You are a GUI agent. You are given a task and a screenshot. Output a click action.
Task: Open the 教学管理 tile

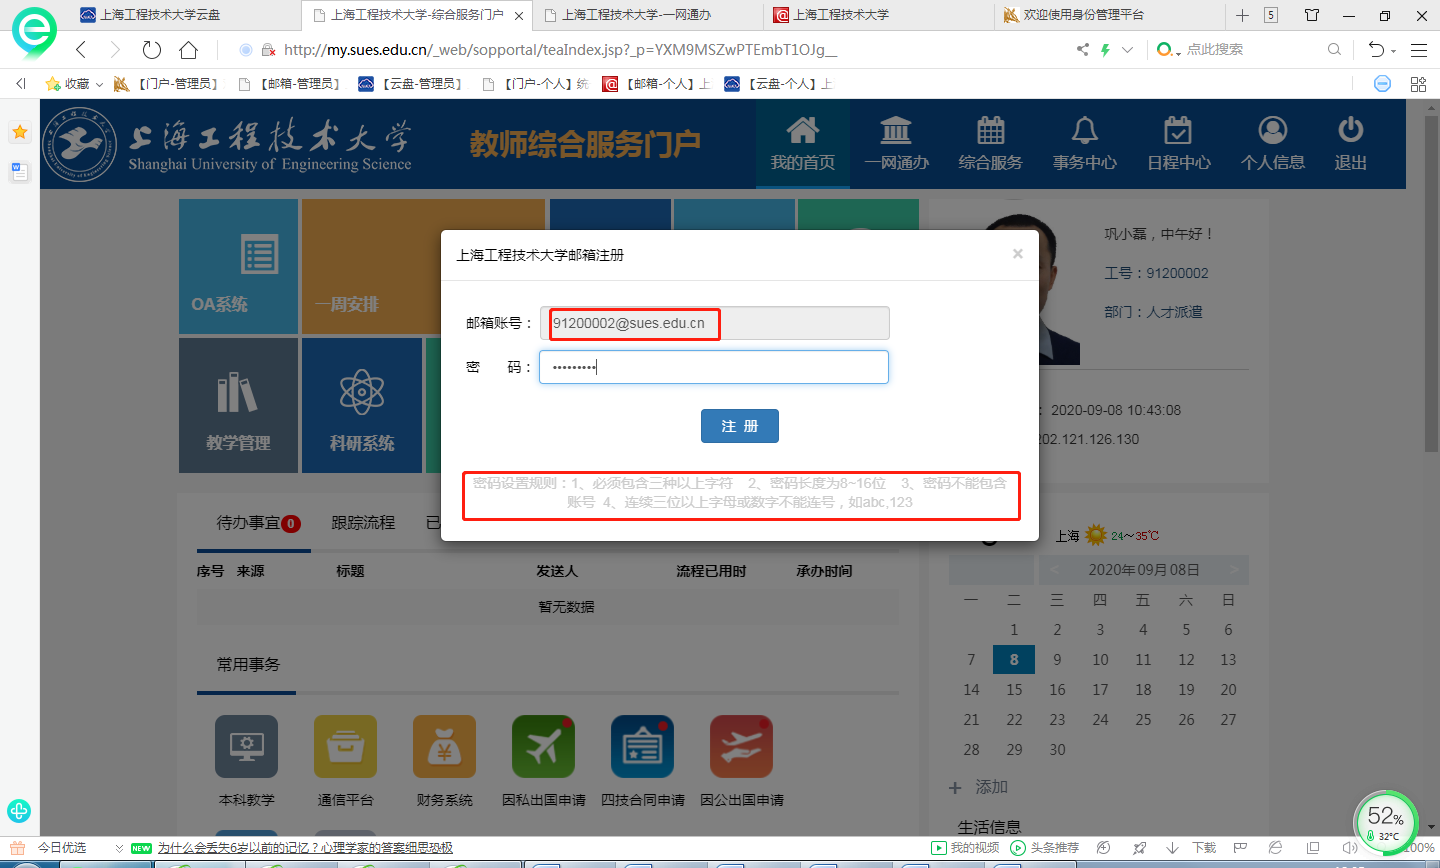click(x=238, y=405)
